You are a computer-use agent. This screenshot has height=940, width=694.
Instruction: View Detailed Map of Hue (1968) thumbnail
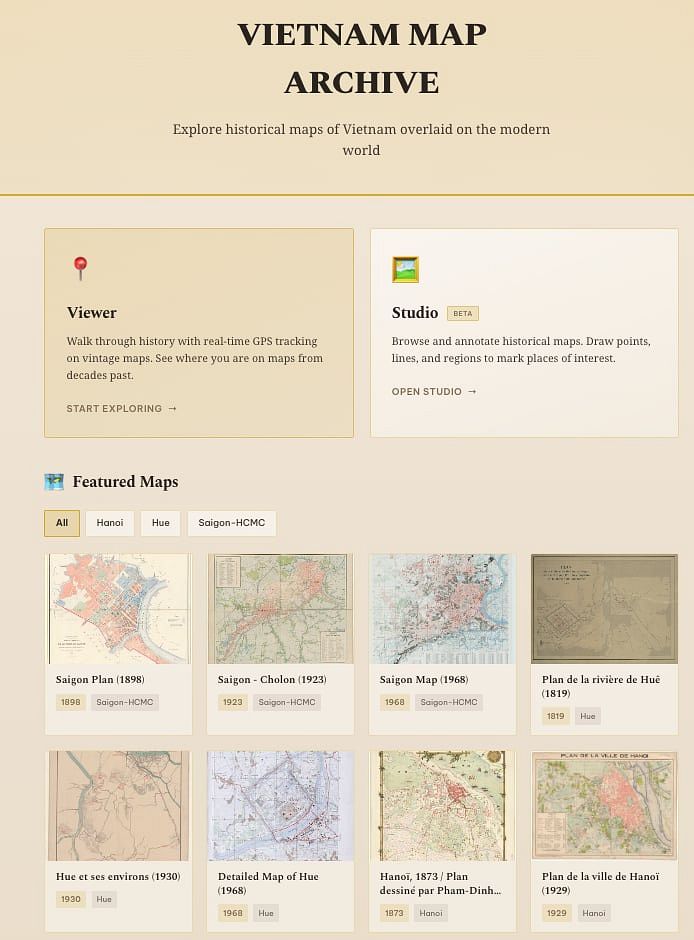tap(280, 805)
